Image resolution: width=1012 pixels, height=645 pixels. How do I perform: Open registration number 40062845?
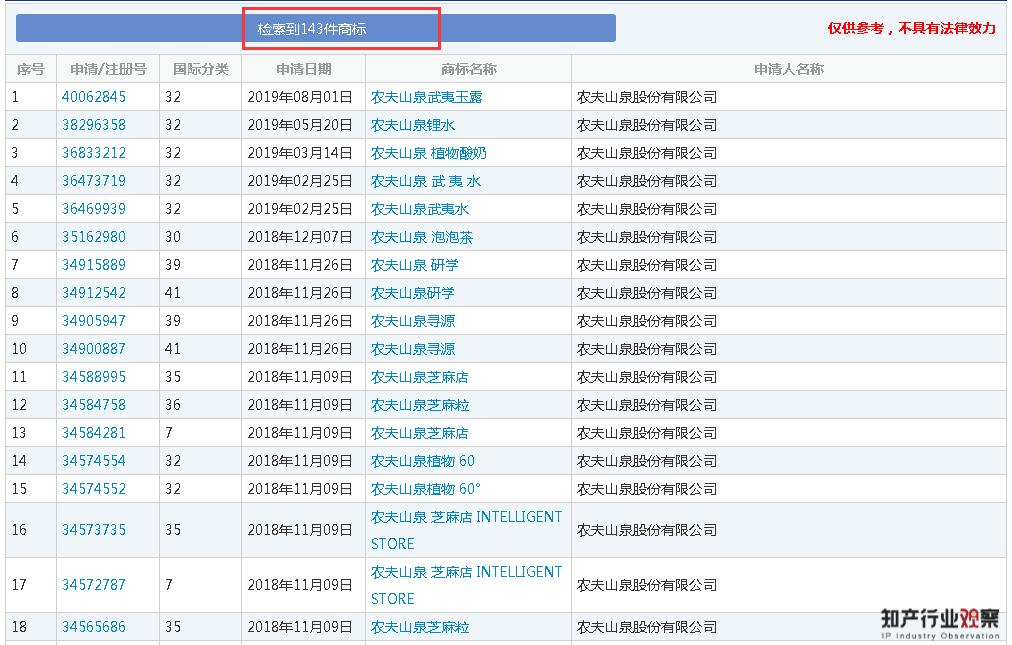click(94, 97)
